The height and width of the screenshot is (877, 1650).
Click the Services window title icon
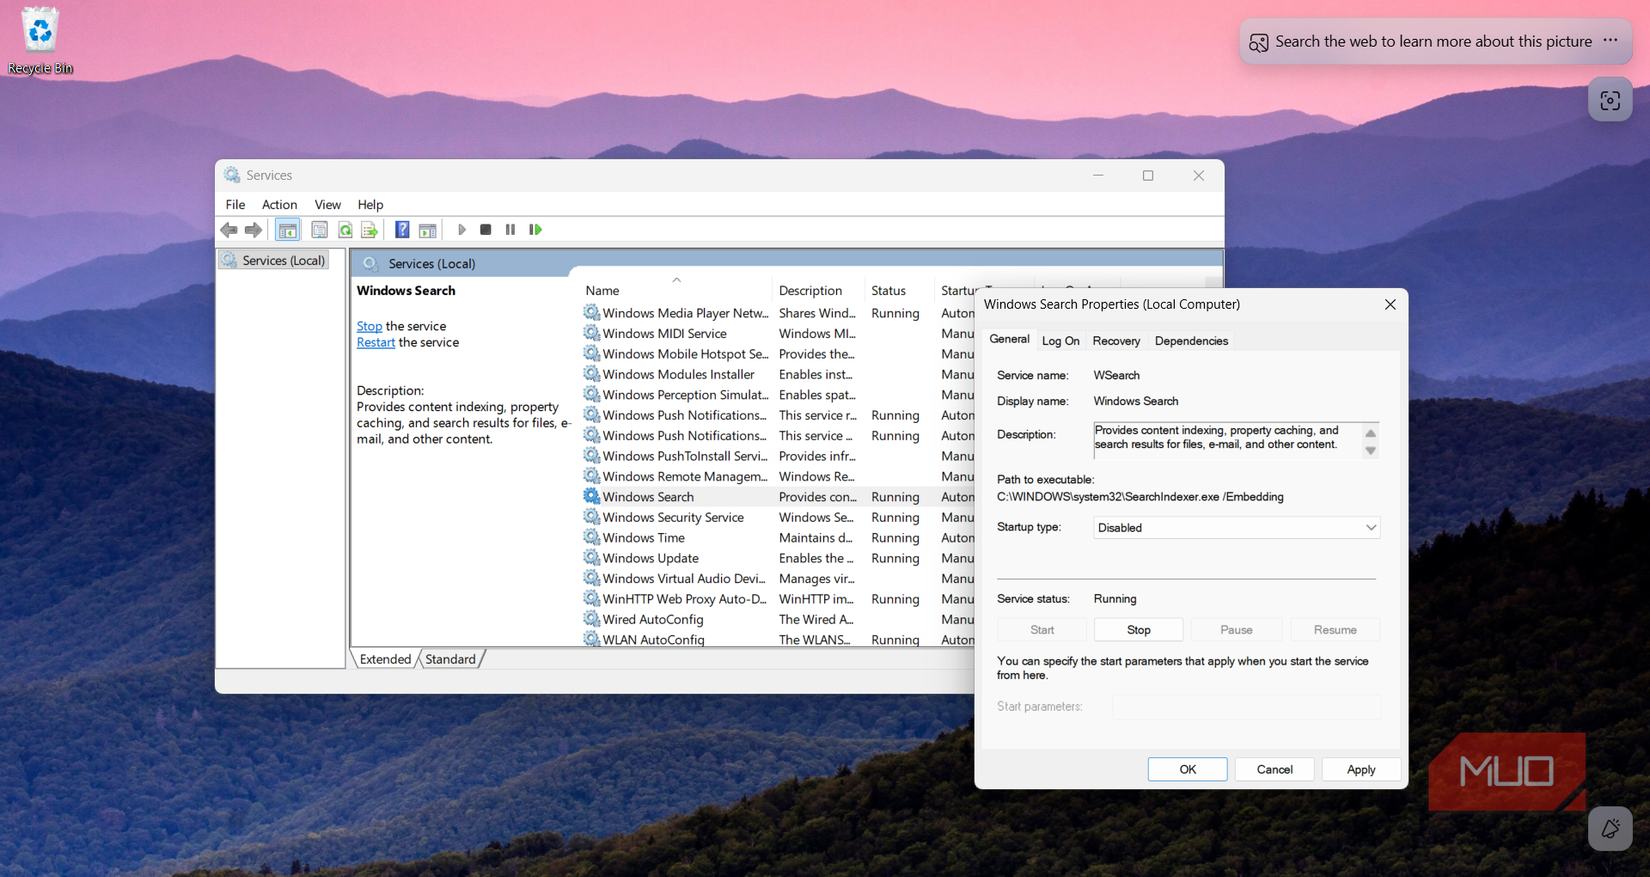(x=232, y=175)
